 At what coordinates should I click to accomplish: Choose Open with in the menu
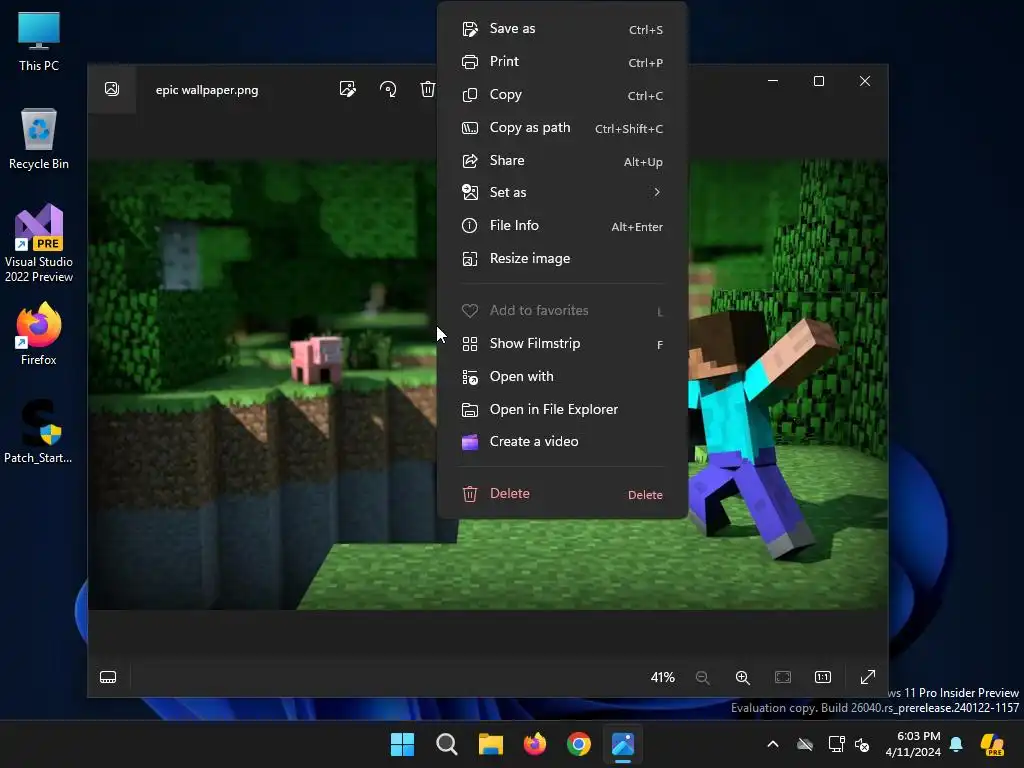coord(562,377)
